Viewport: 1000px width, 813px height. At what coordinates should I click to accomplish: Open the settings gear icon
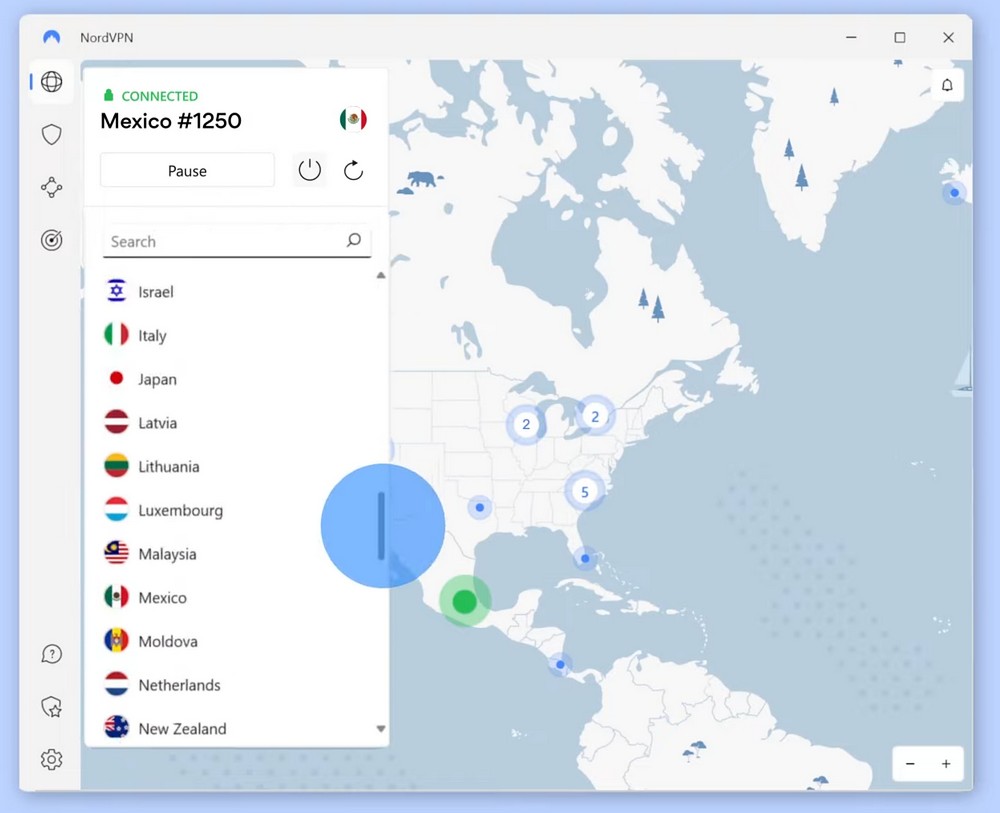tap(52, 759)
